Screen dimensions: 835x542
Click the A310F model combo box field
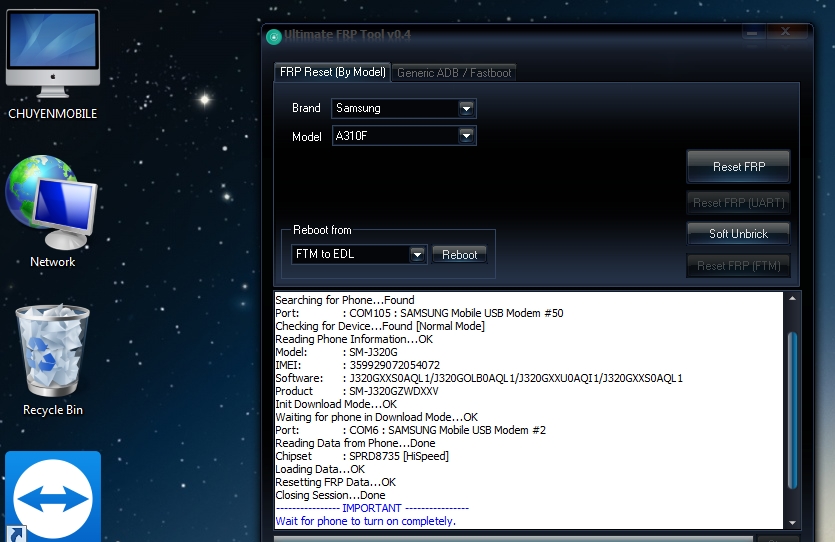[404, 136]
